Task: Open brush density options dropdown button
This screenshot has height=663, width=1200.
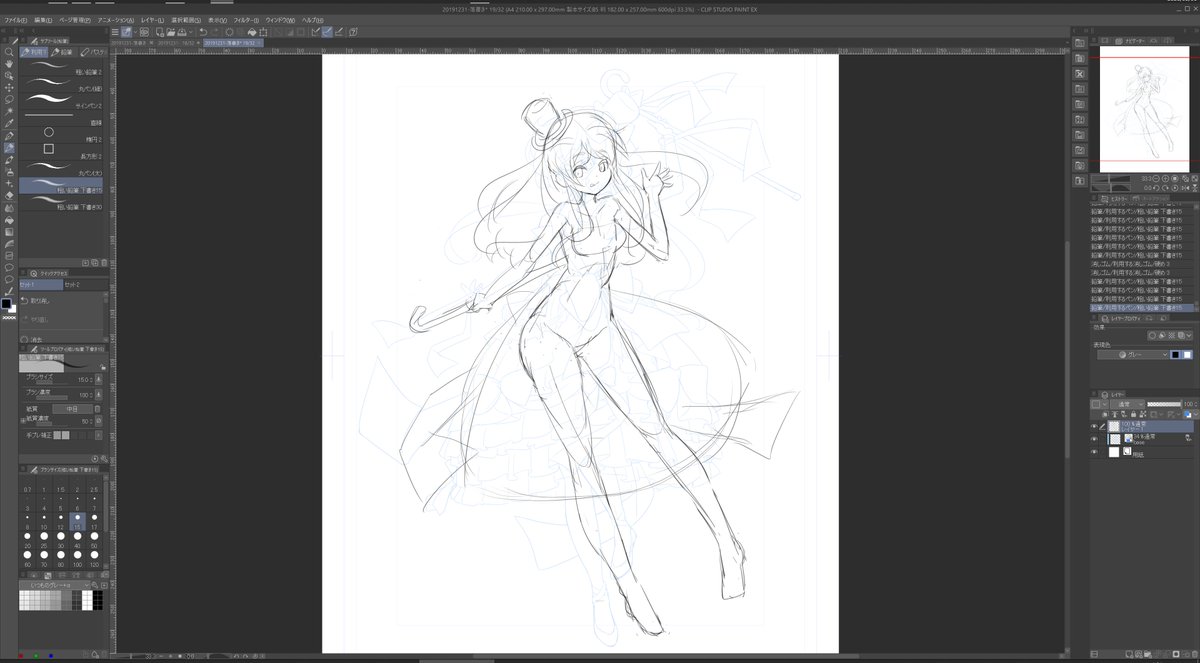Action: point(99,395)
